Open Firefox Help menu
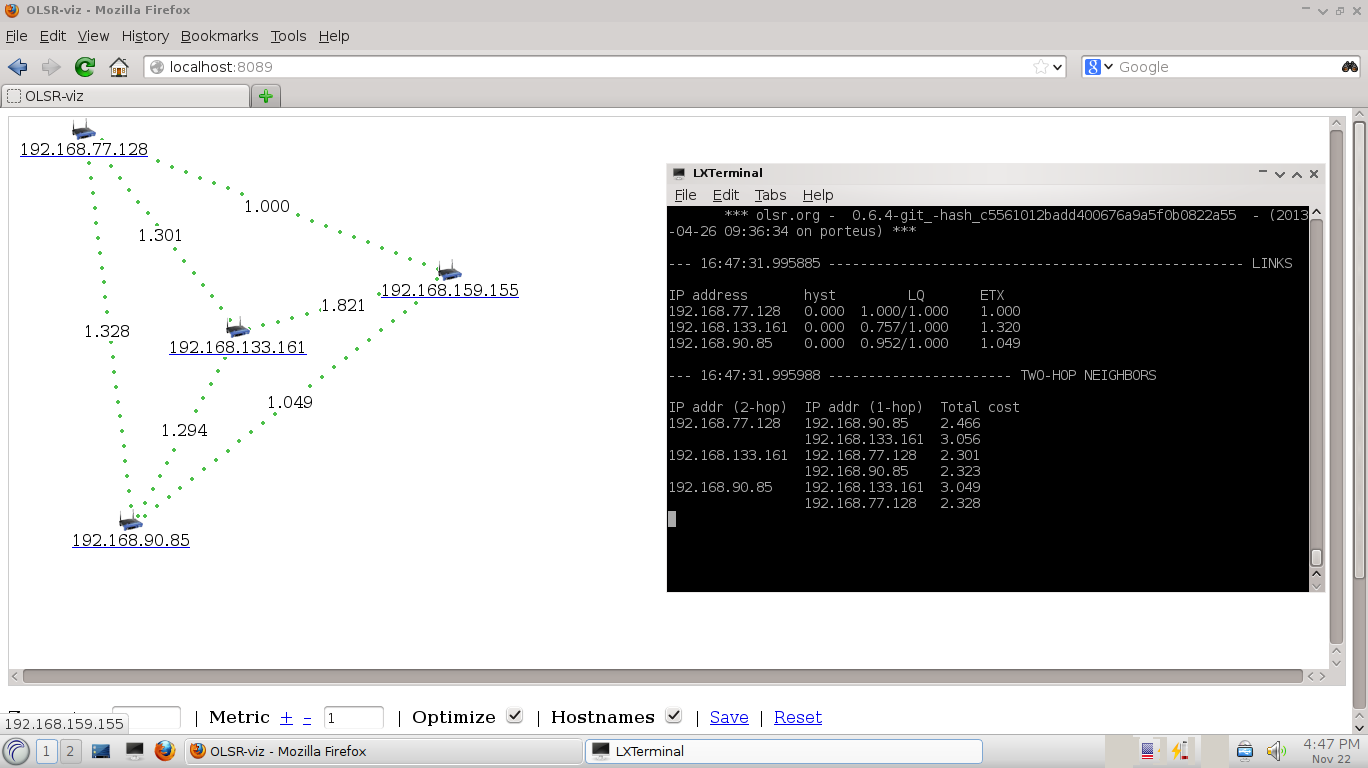Image resolution: width=1368 pixels, height=768 pixels. pyautogui.click(x=334, y=36)
